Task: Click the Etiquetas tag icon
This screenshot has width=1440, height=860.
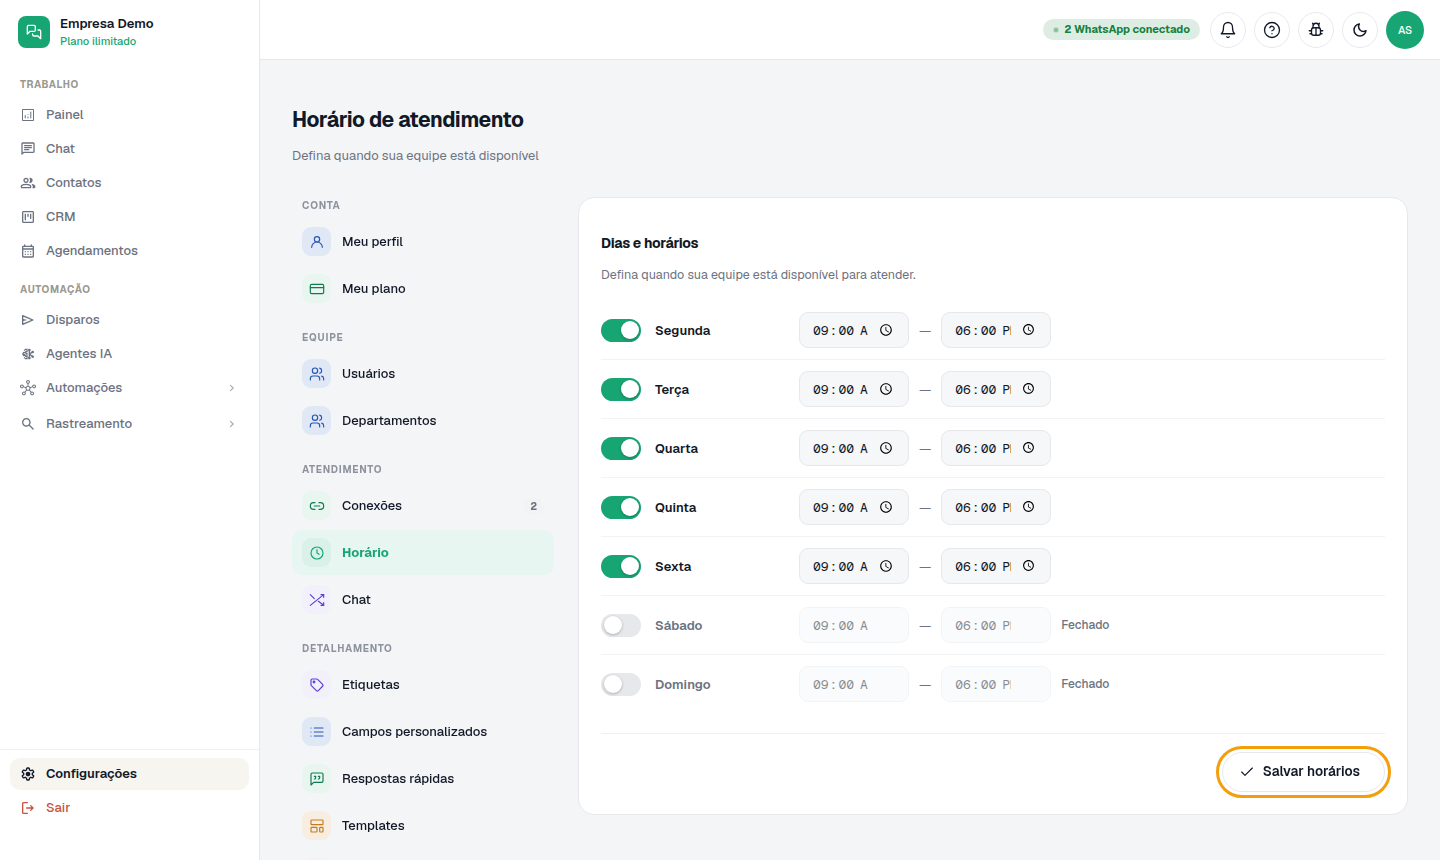Action: (317, 685)
